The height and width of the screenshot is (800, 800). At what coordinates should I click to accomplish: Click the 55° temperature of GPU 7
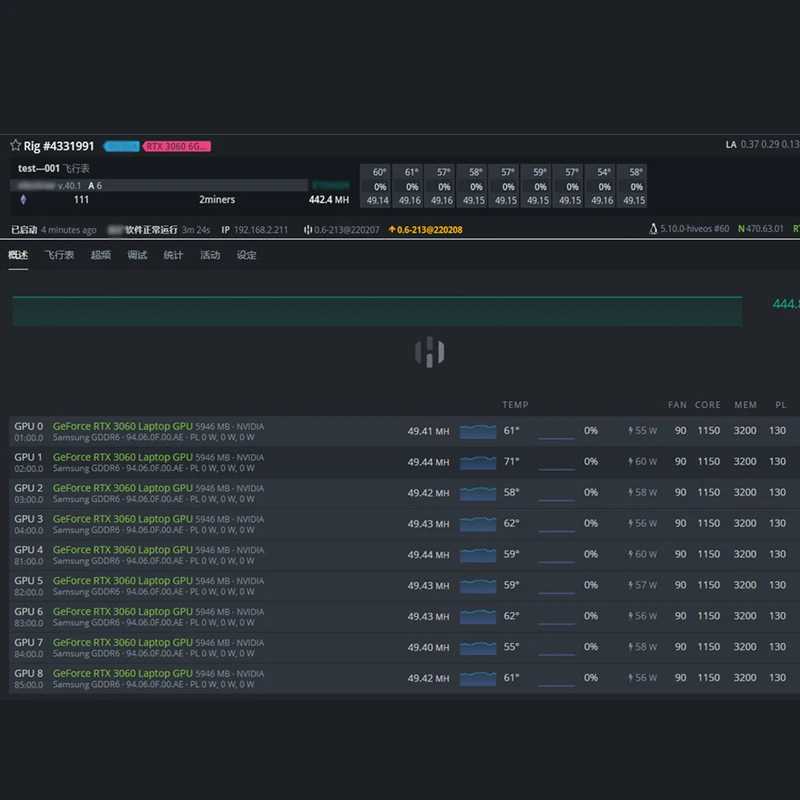point(512,646)
